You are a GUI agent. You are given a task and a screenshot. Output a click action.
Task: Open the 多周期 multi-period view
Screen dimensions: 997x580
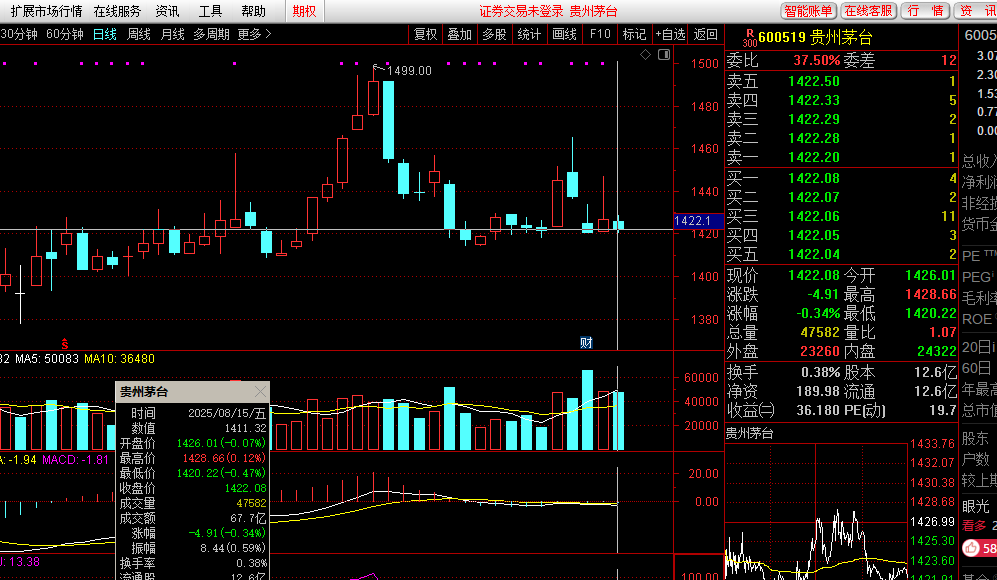[x=211, y=34]
